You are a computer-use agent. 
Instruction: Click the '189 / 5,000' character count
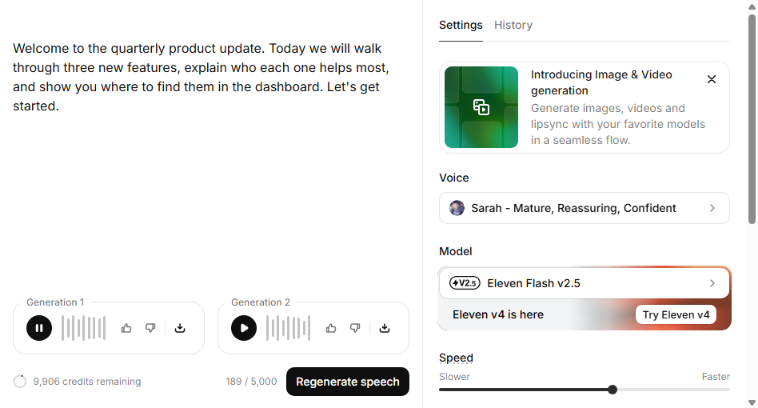click(251, 381)
